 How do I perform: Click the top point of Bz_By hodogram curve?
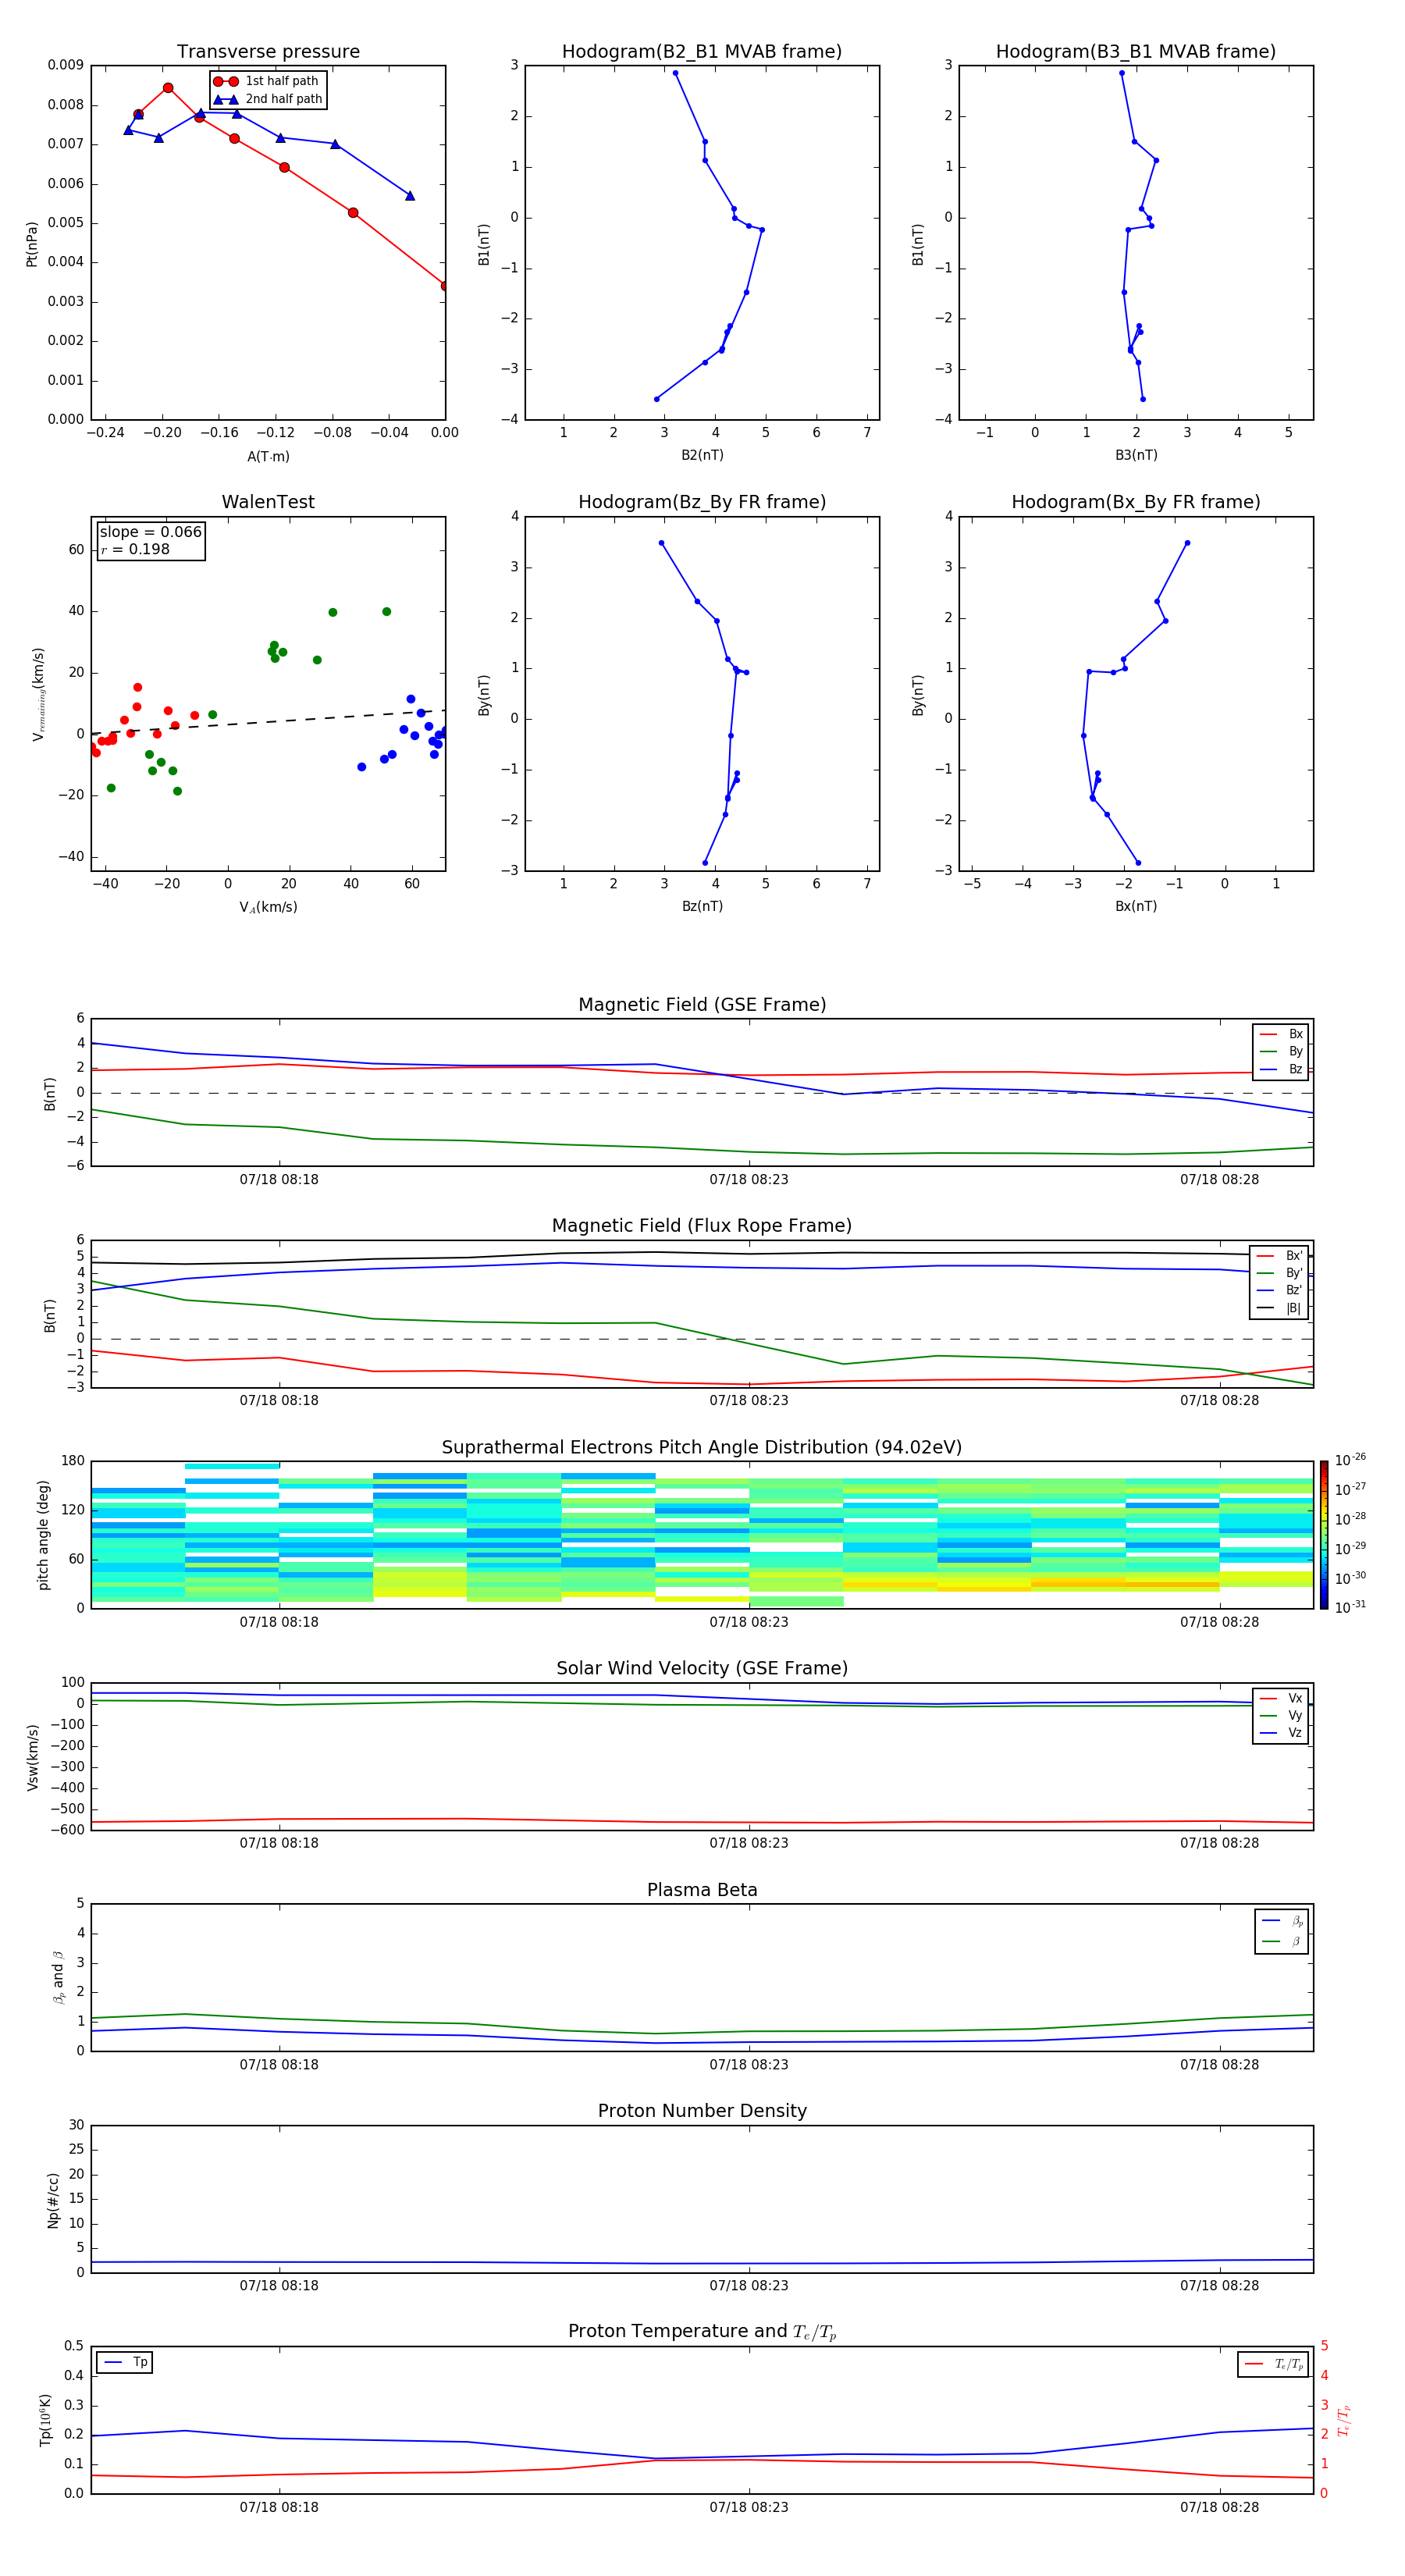661,543
